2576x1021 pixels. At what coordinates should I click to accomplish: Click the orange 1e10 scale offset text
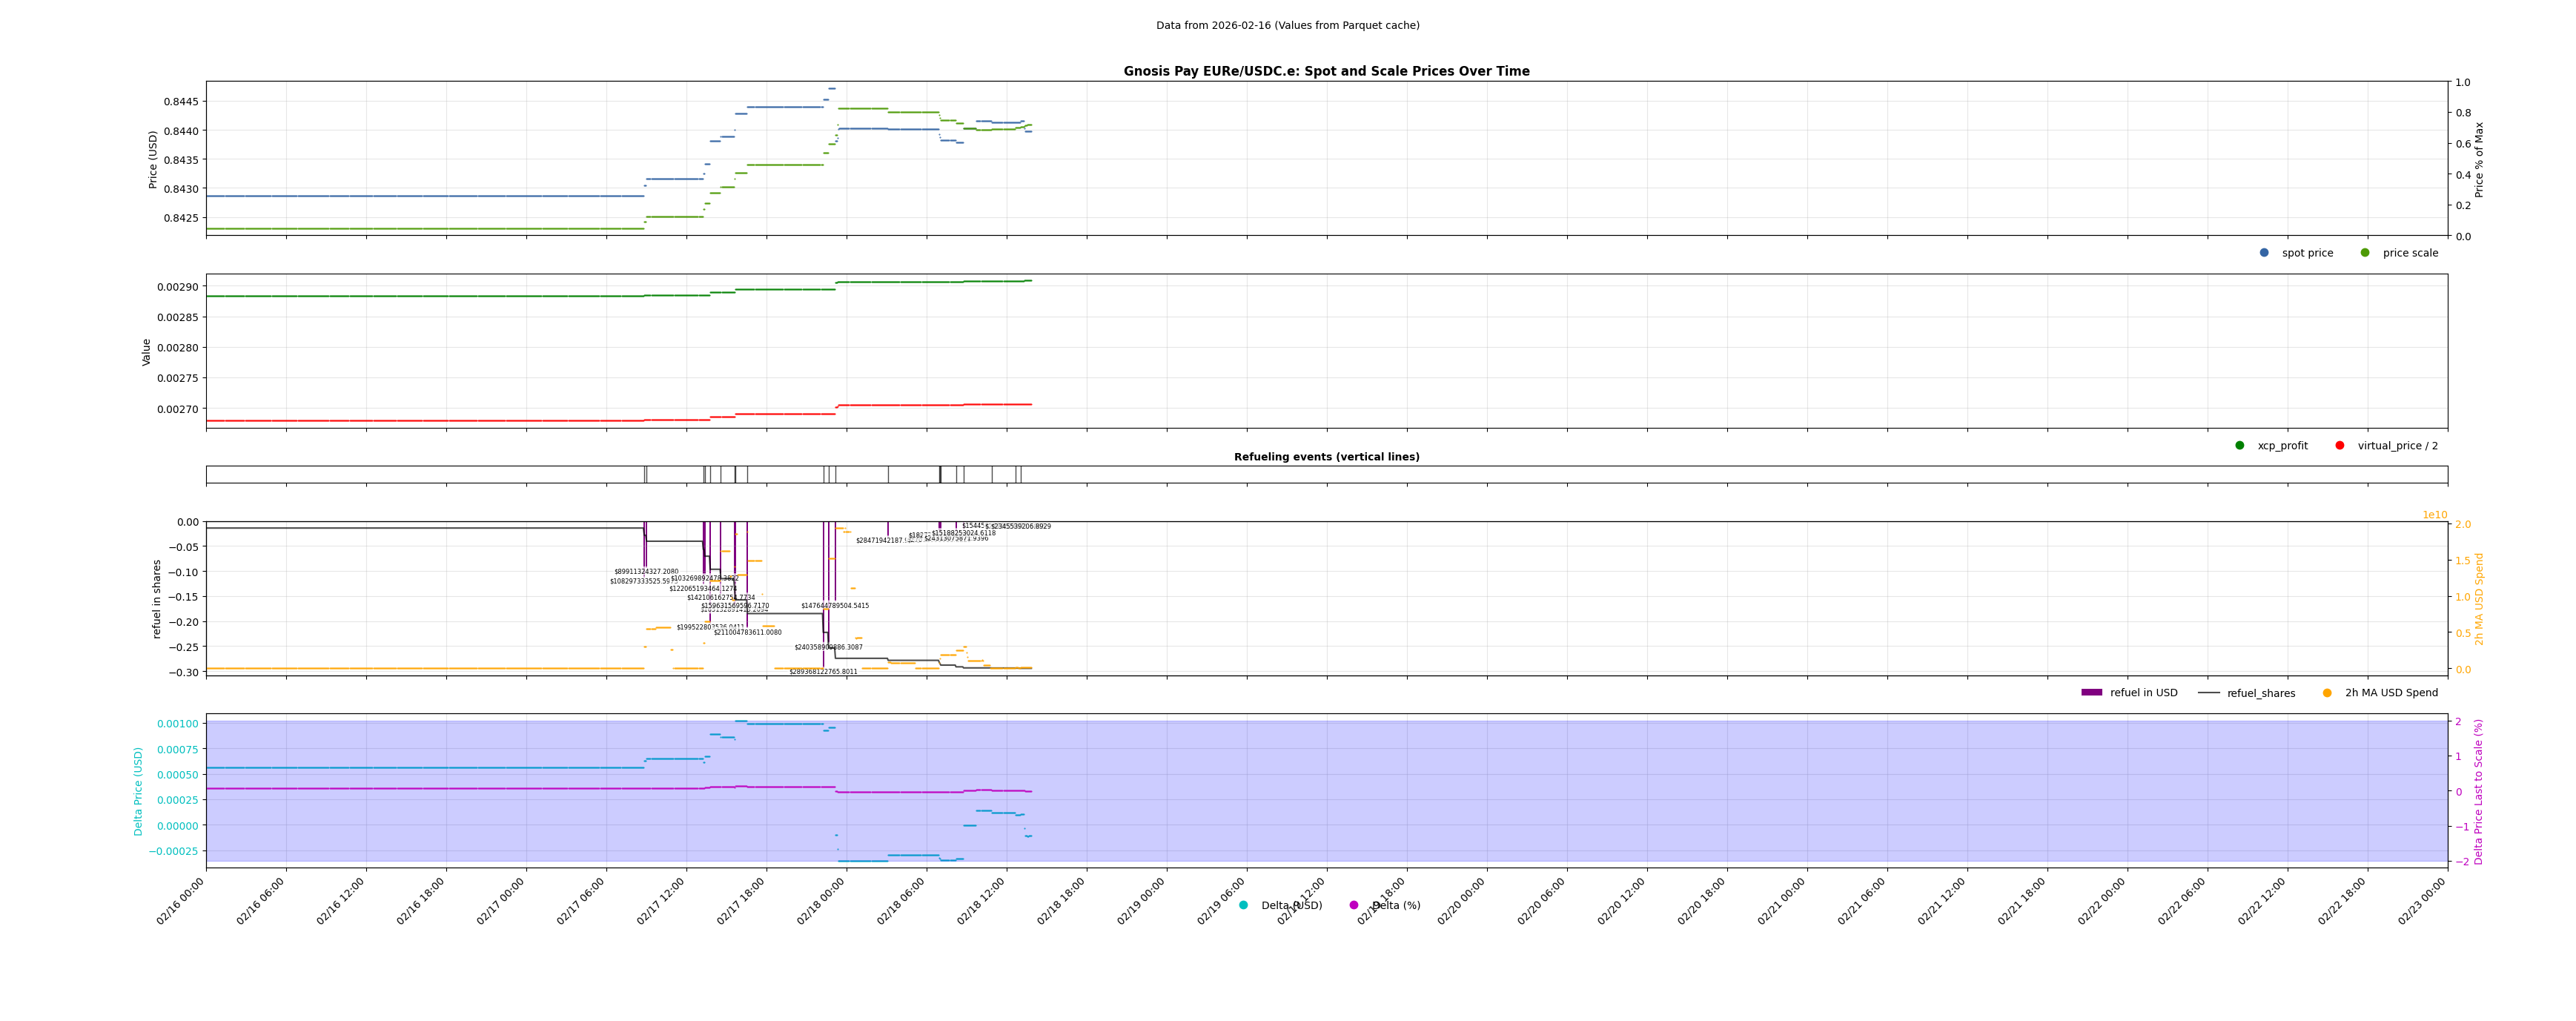2434,515
